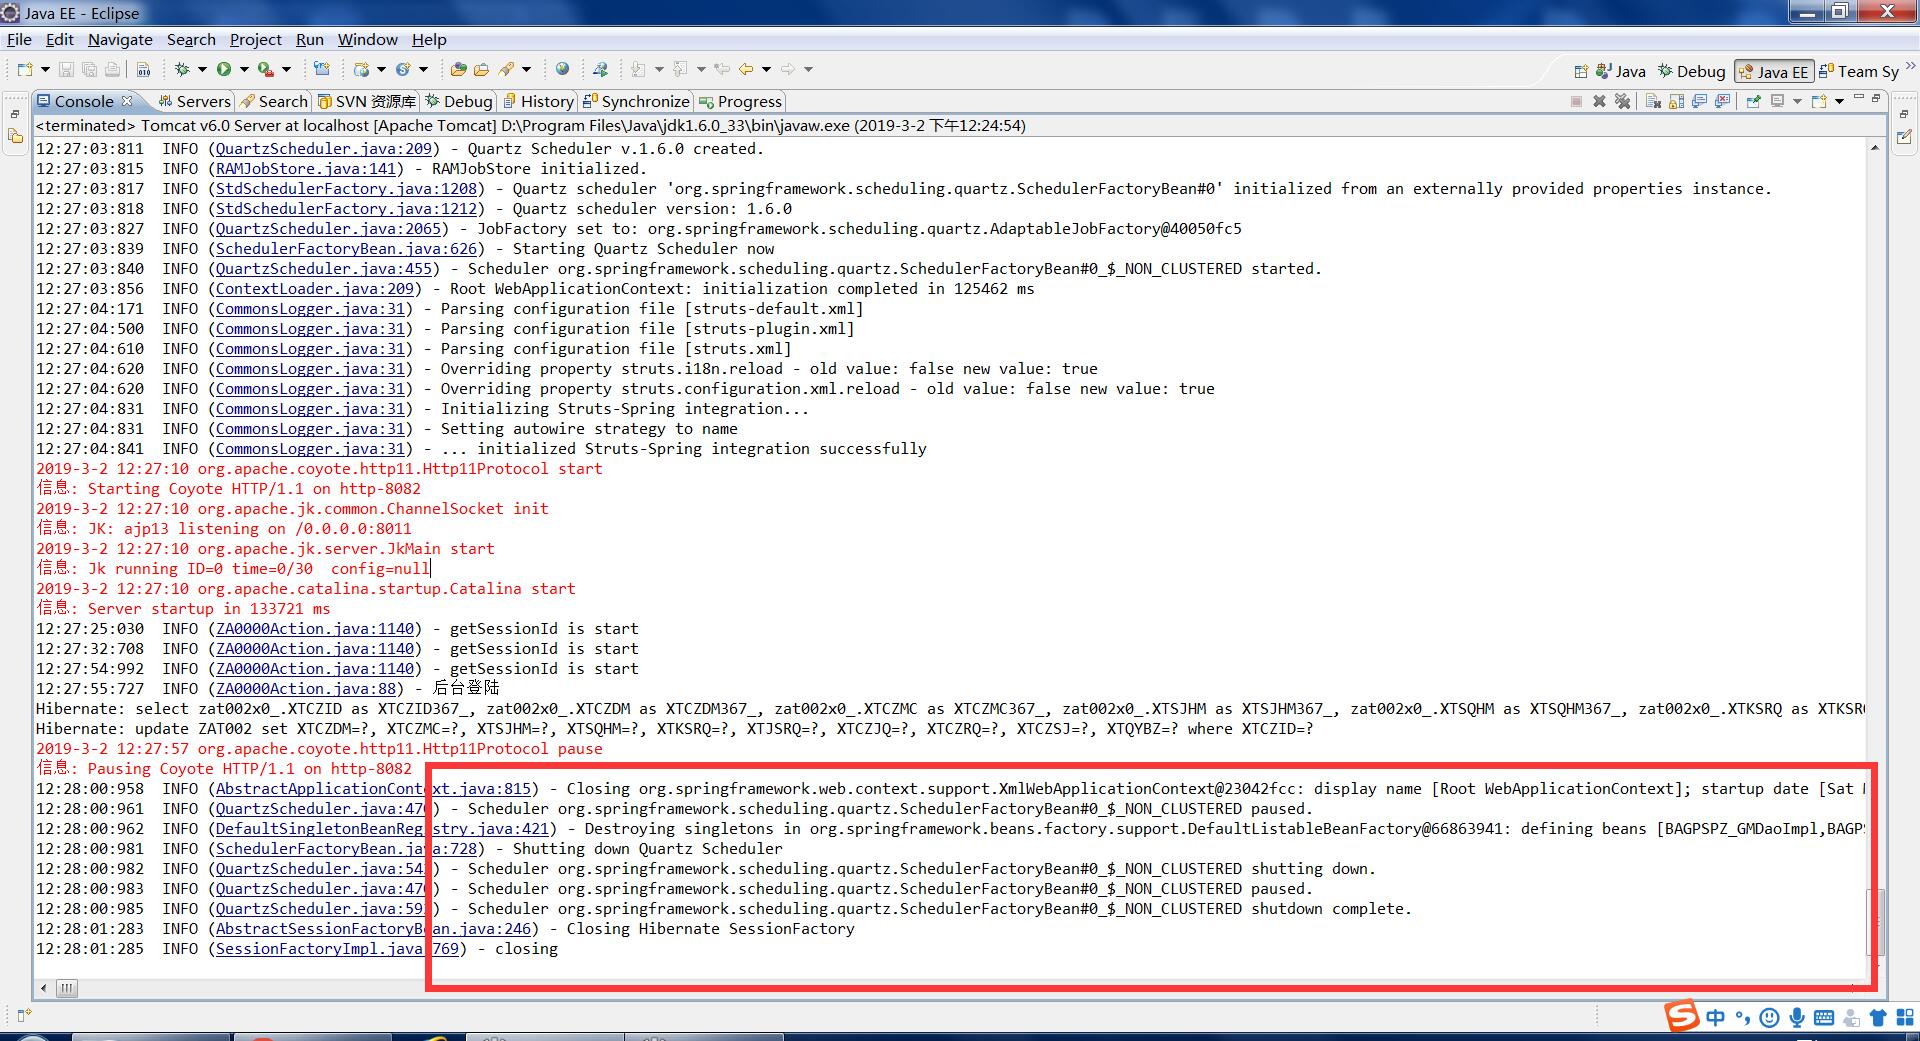
Task: Click the New Server toolbar icon
Action: coord(322,68)
